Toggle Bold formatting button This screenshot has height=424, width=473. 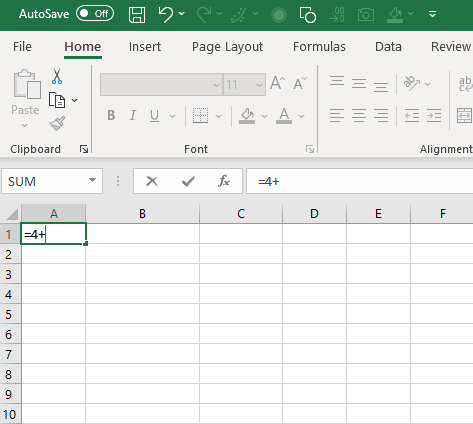click(x=111, y=116)
